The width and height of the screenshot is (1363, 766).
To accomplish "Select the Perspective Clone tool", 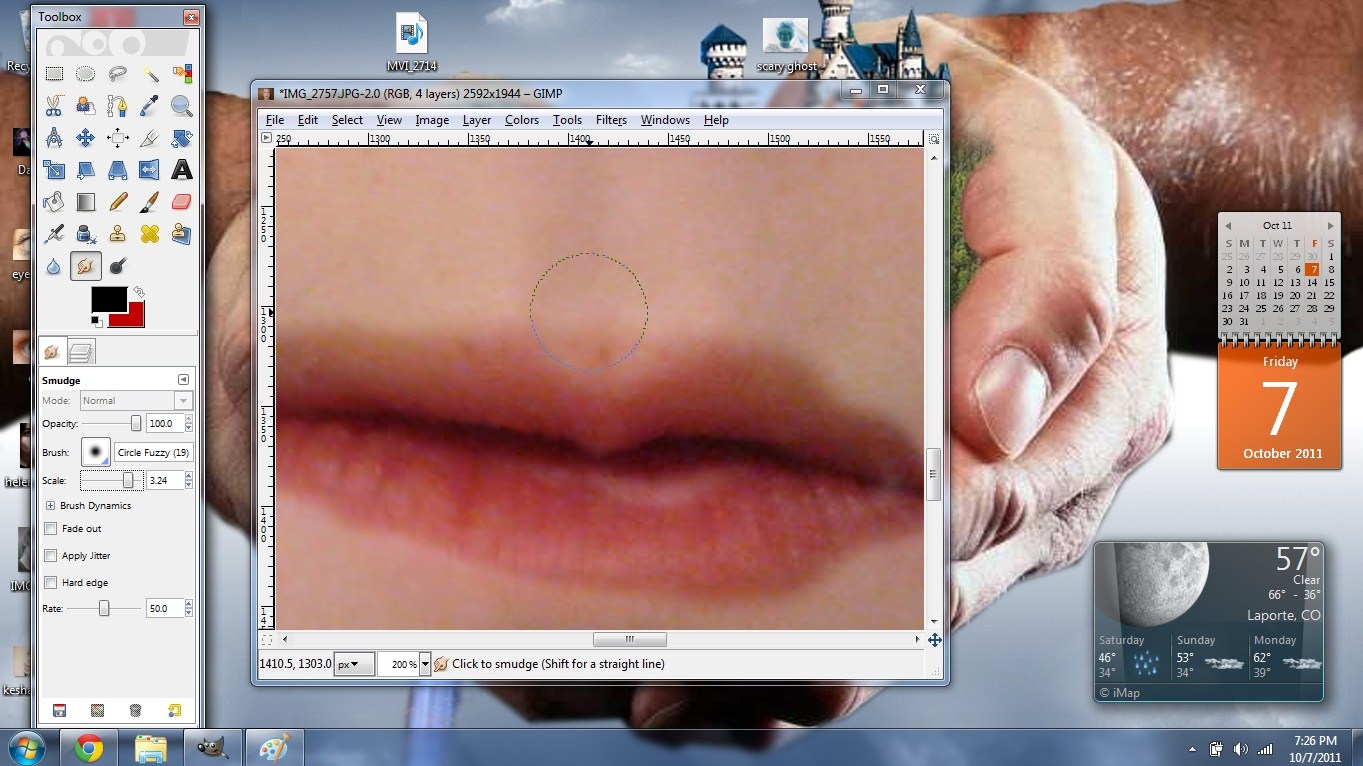I will (181, 233).
